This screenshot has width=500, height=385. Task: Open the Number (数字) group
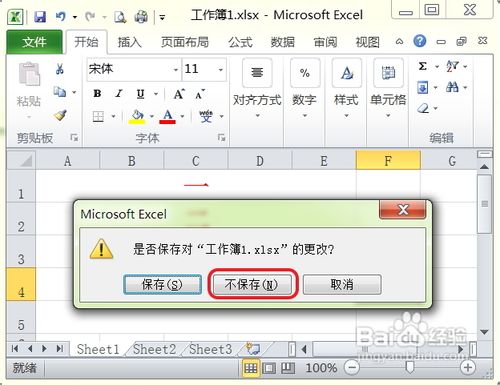coord(305,89)
